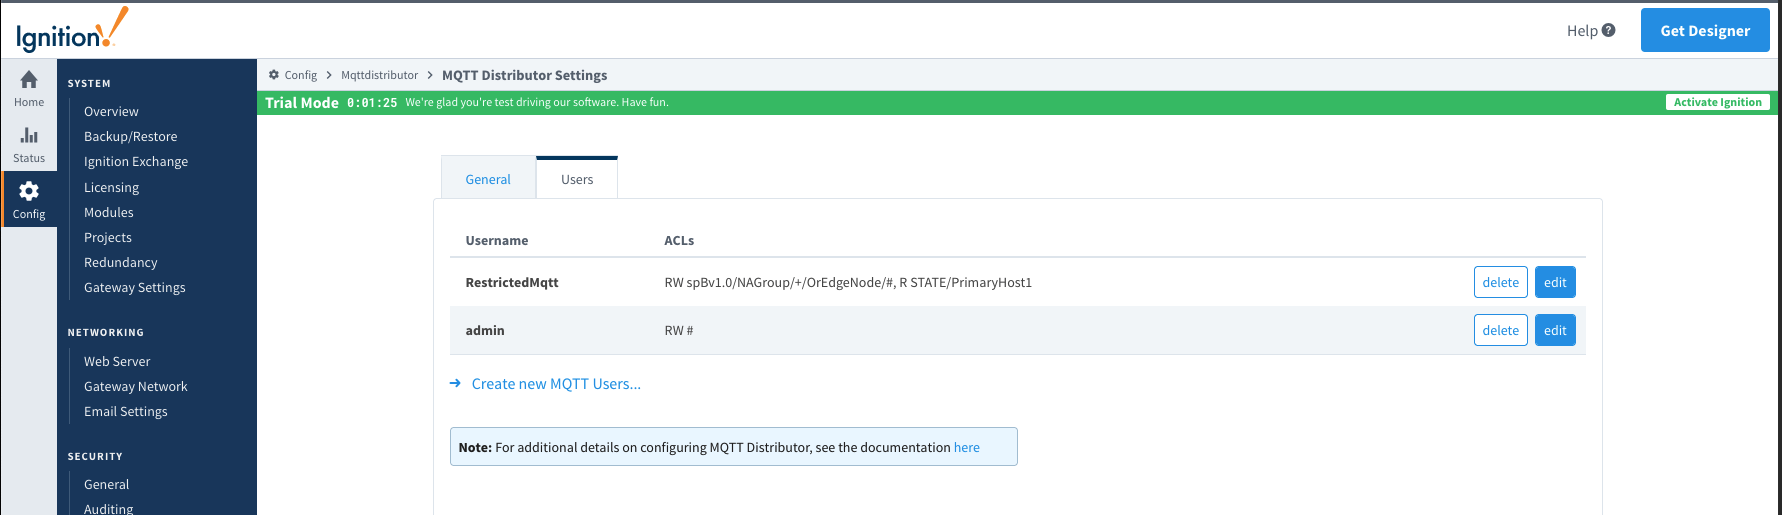Click RestrictedMqtt ACL text starting 'RW spBv1.0'
Image resolution: width=1782 pixels, height=515 pixels.
point(848,282)
